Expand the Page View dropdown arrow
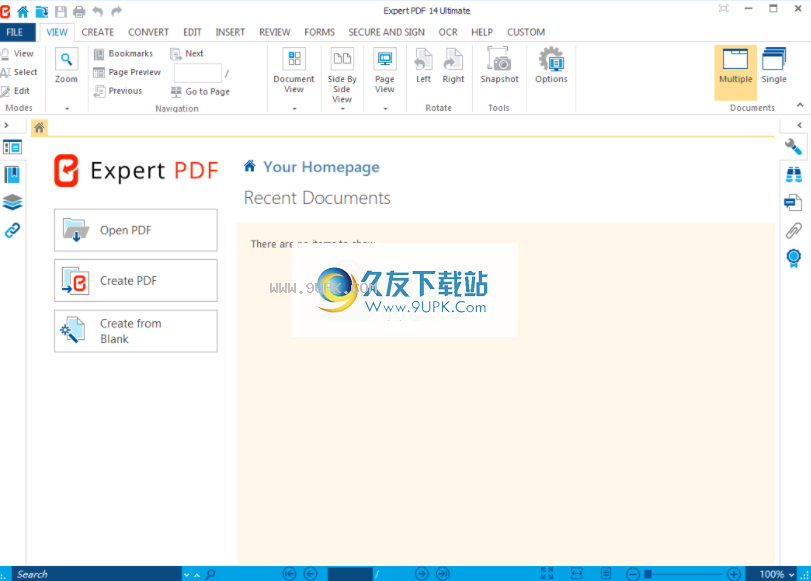 pos(385,109)
